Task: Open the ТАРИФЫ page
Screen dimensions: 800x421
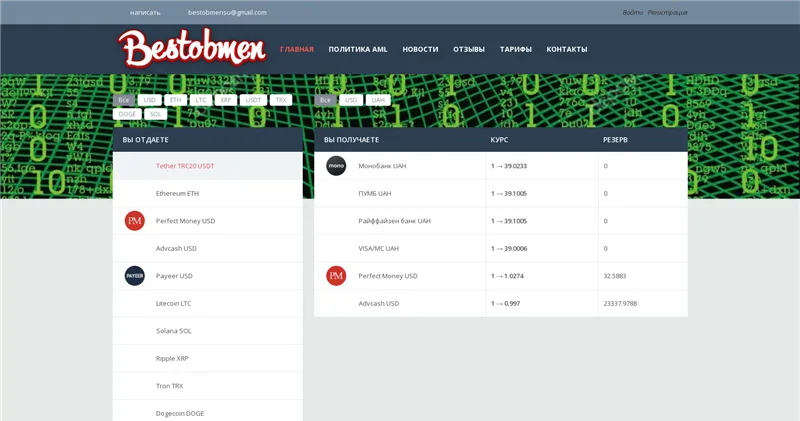Action: click(x=516, y=49)
